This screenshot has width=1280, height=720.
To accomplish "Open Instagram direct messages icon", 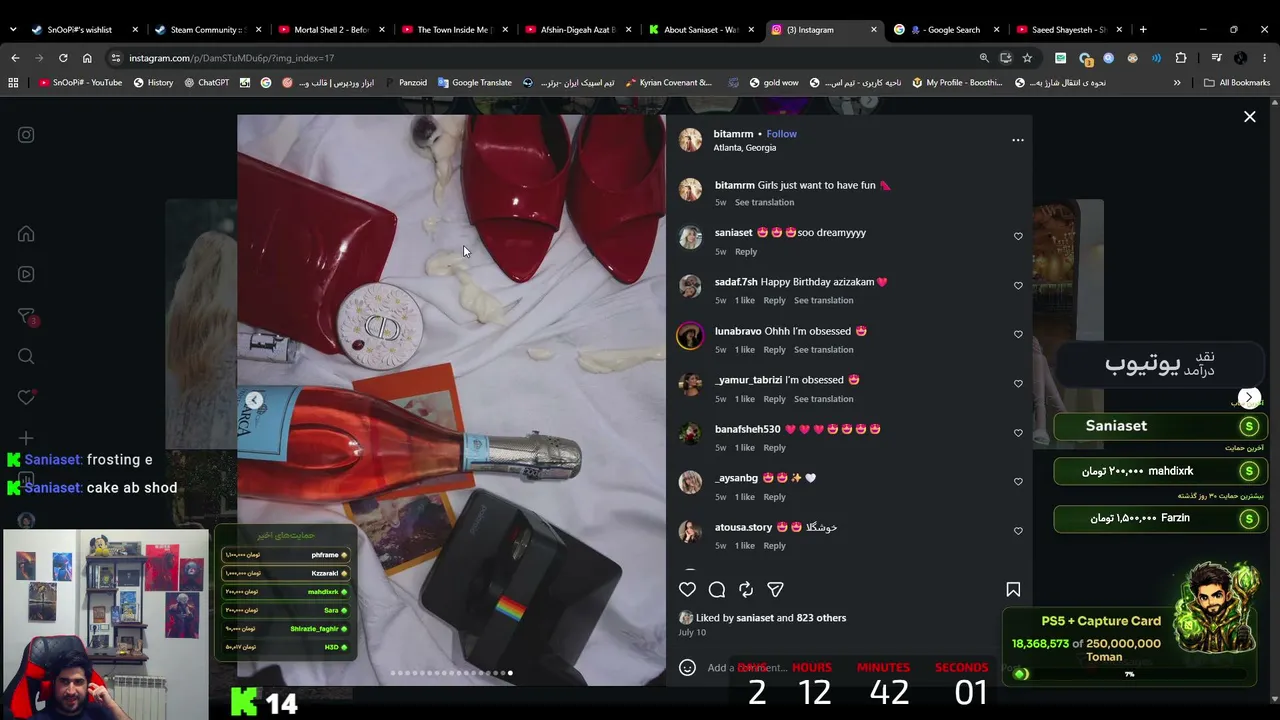I will [26, 317].
